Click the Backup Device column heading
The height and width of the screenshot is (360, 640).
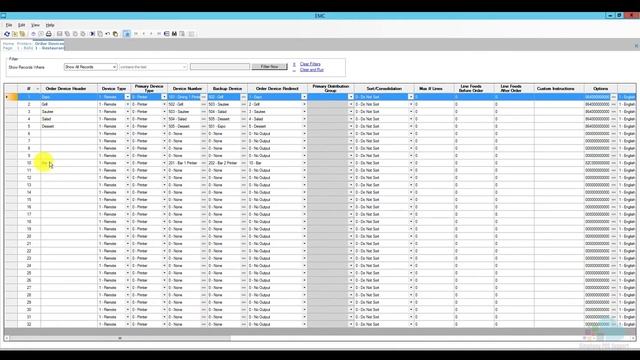tap(227, 89)
